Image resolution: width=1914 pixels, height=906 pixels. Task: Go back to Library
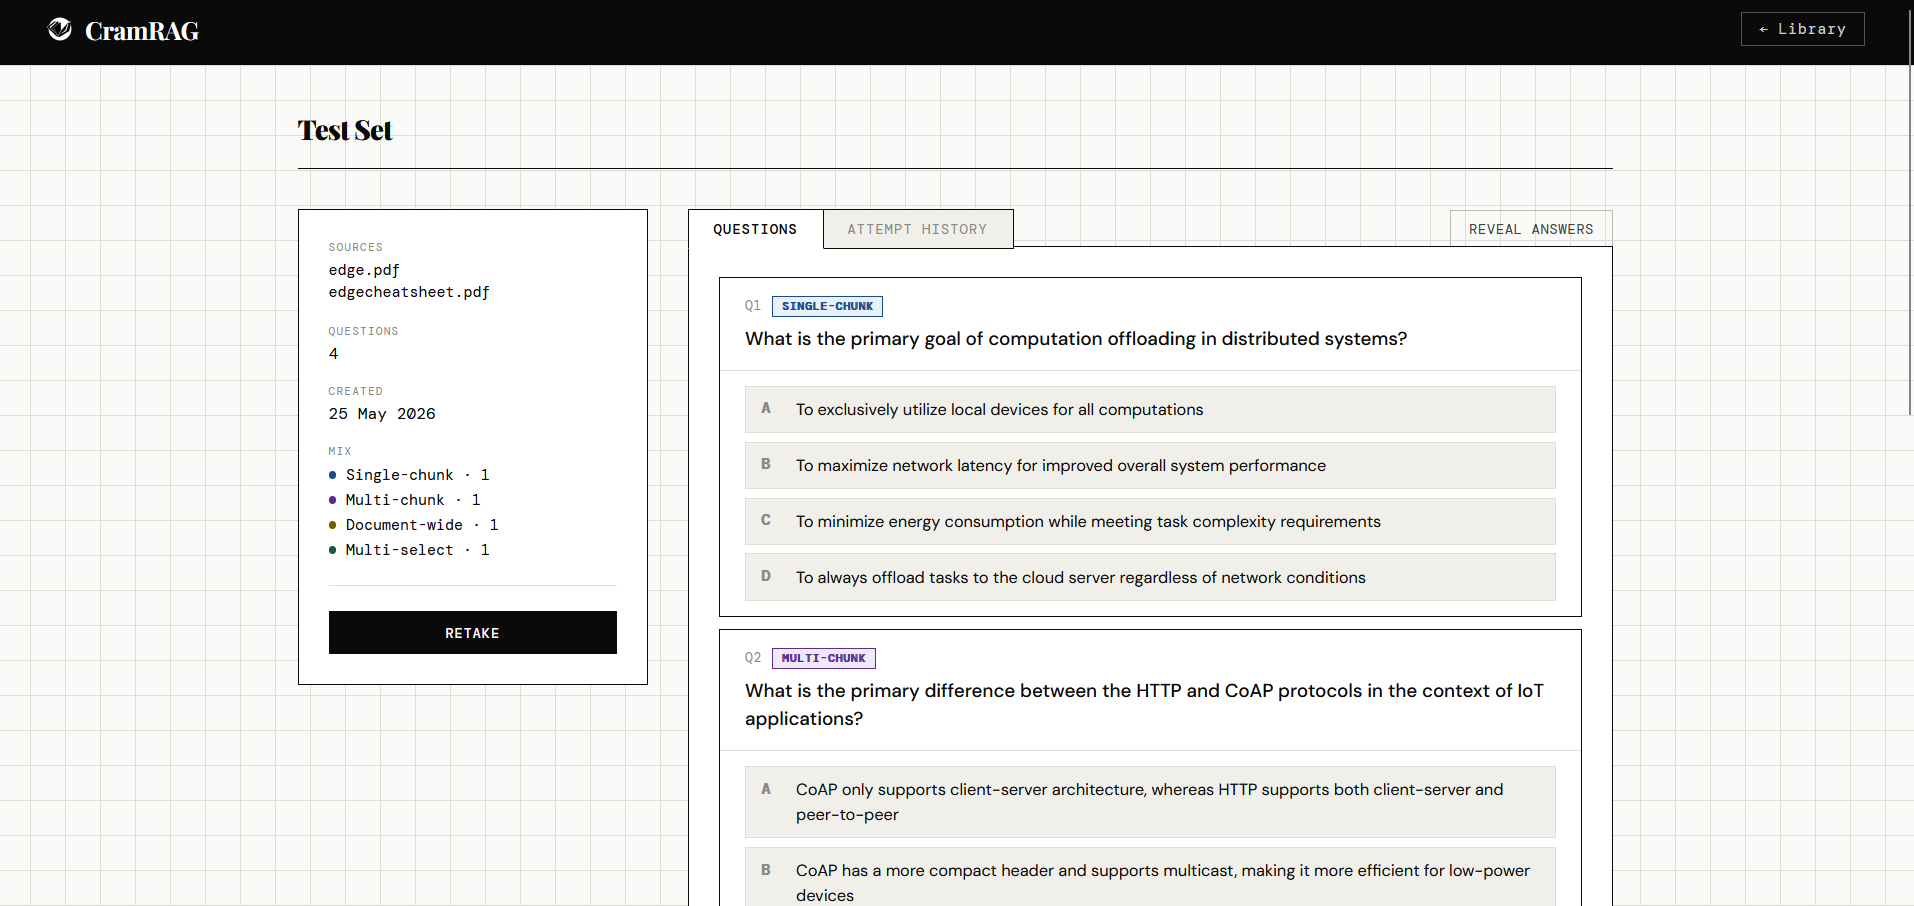[1802, 29]
